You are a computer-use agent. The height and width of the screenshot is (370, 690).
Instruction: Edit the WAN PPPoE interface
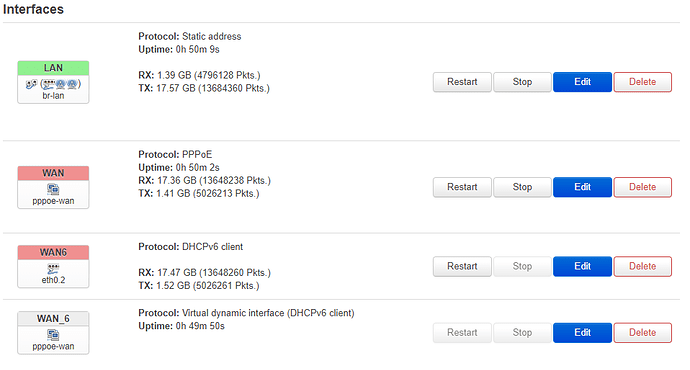click(x=582, y=187)
